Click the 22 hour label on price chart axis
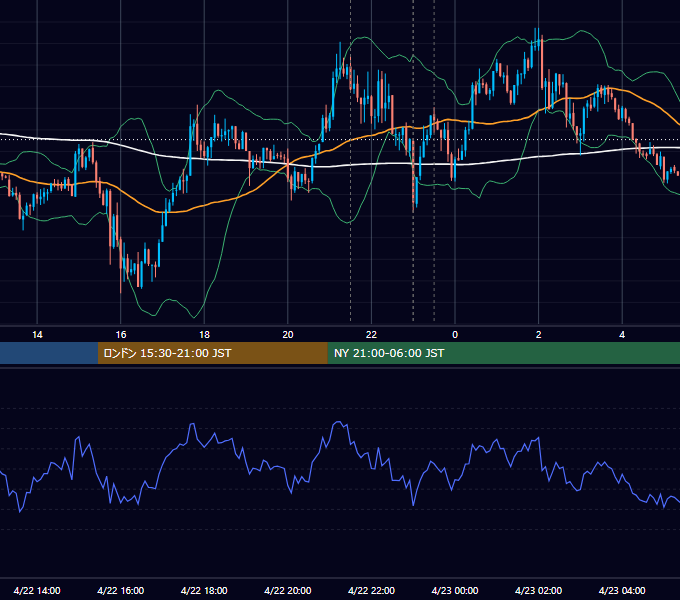The width and height of the screenshot is (680, 600). point(371,335)
